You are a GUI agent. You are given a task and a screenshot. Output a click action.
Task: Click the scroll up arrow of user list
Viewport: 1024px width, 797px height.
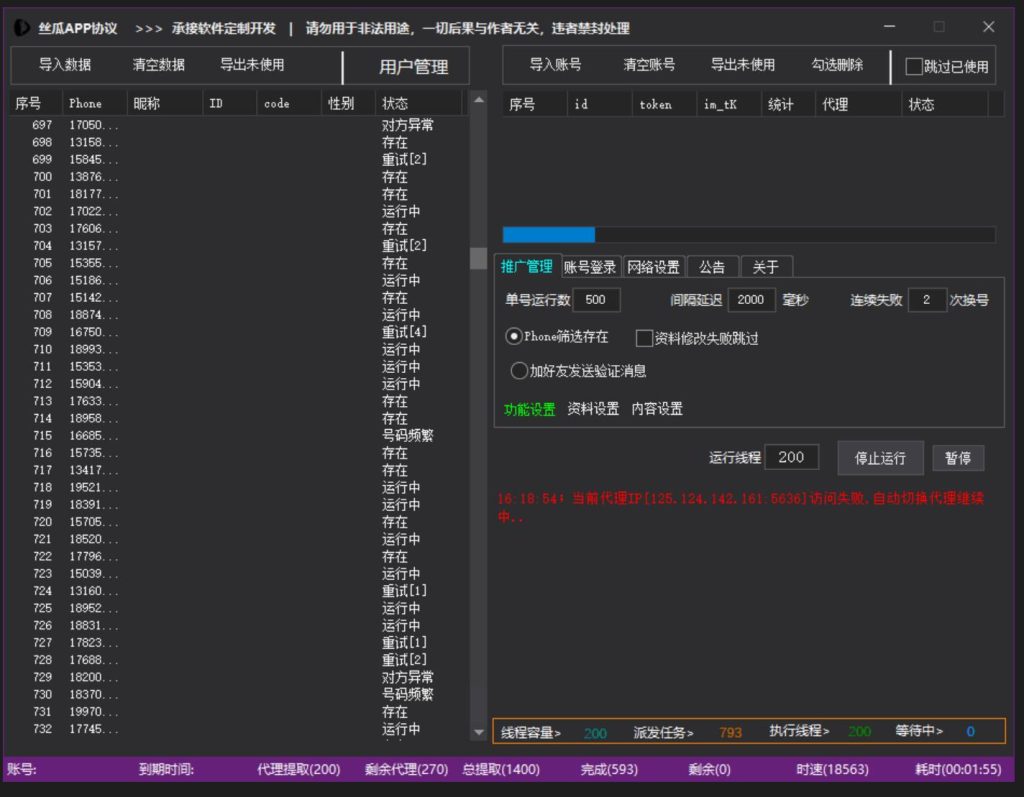coord(478,101)
